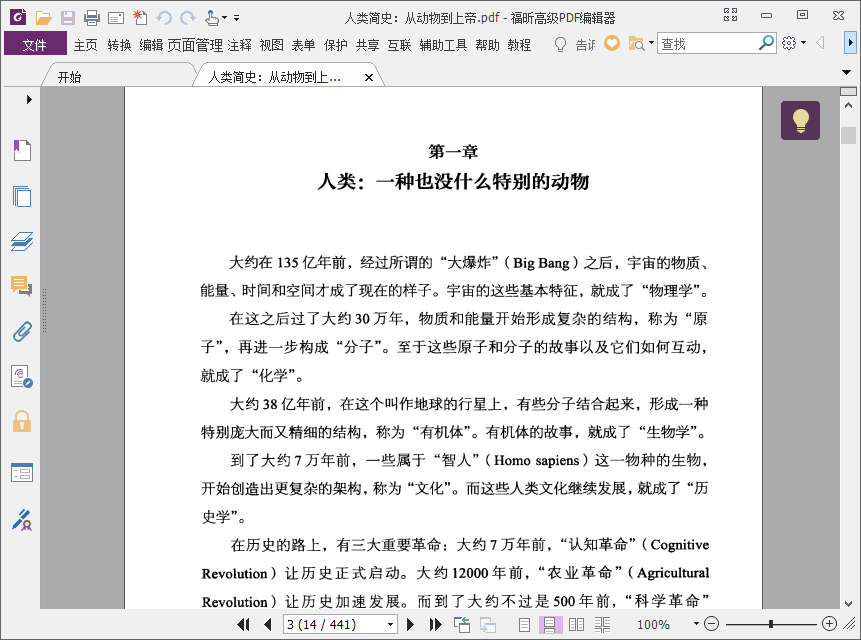Open a file with the folder icon
Viewport: 861px width, 640px height.
click(x=43, y=18)
